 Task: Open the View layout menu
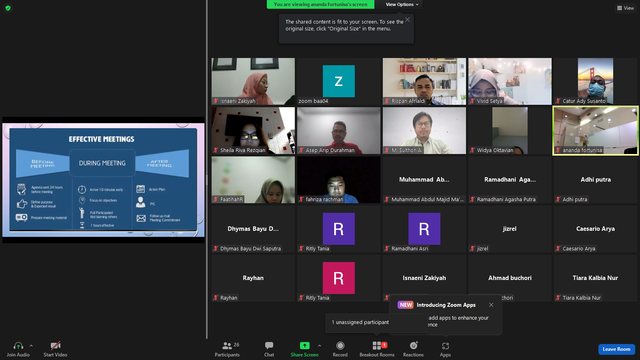(x=625, y=8)
